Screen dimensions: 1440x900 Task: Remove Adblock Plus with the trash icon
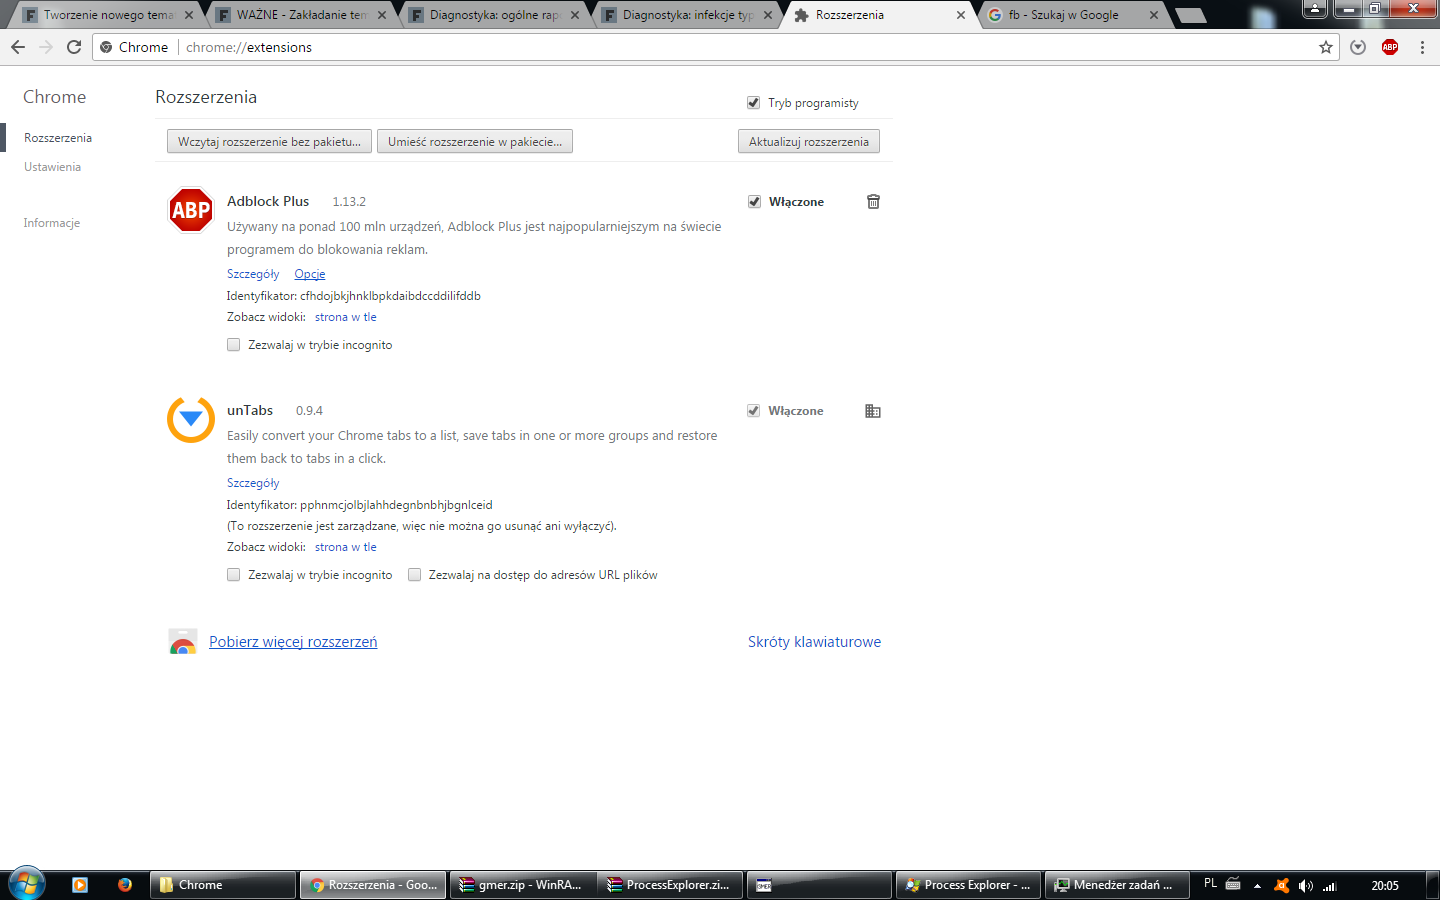pos(873,201)
